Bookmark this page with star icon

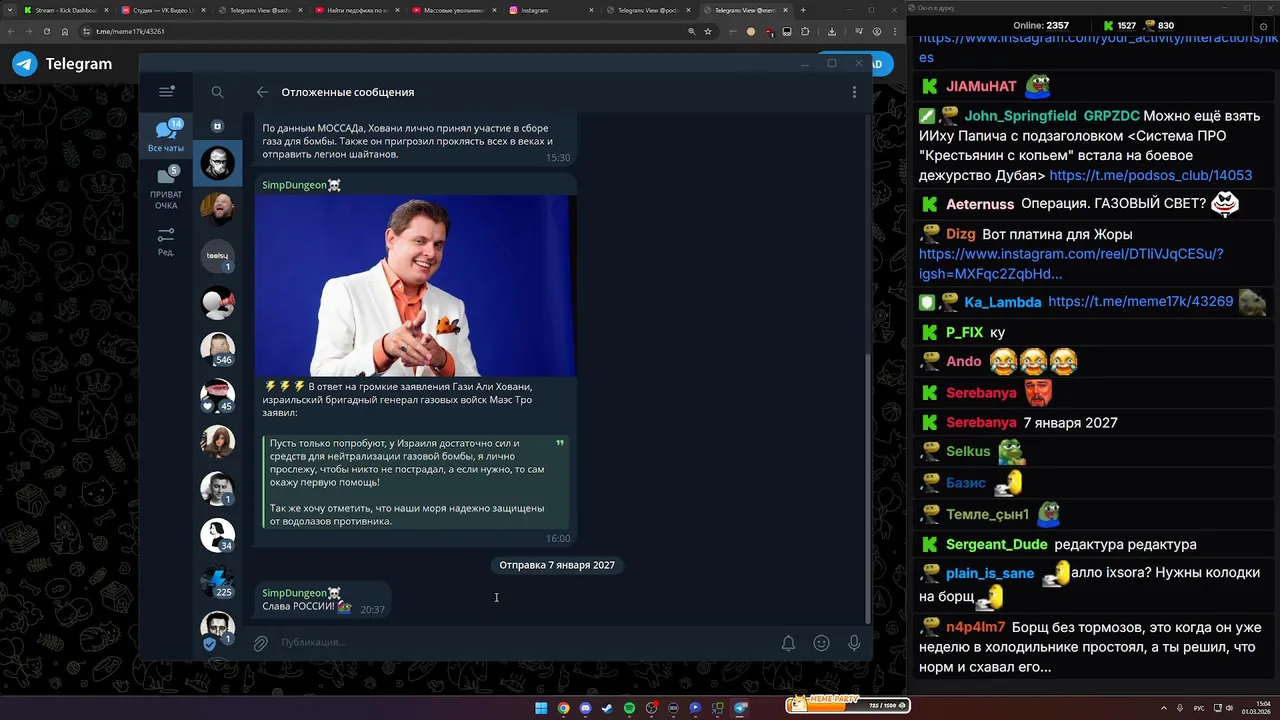(707, 31)
